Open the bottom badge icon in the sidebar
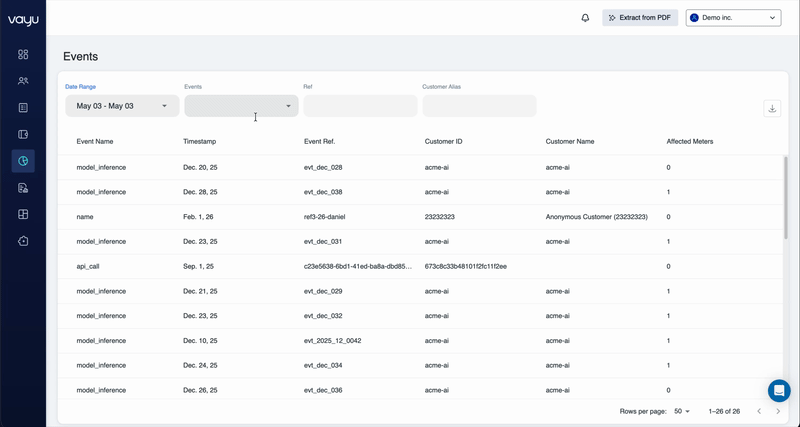The width and height of the screenshot is (800, 427). [x=23, y=241]
